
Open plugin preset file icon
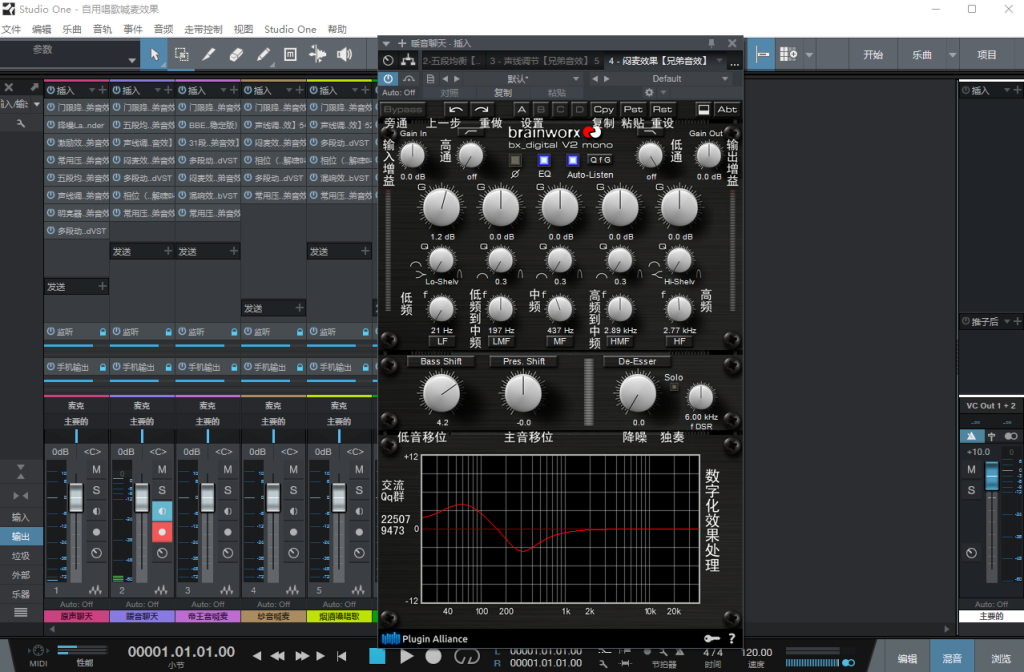[x=430, y=78]
